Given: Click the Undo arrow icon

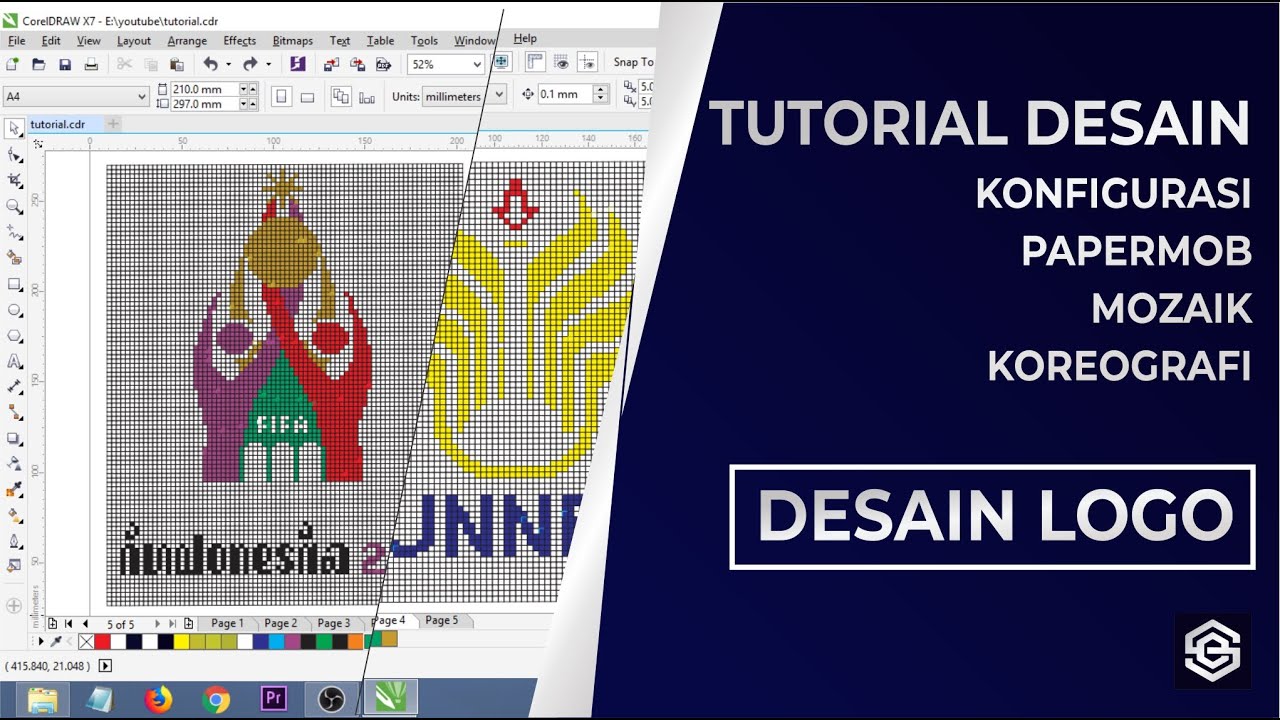Looking at the screenshot, I should (210, 64).
